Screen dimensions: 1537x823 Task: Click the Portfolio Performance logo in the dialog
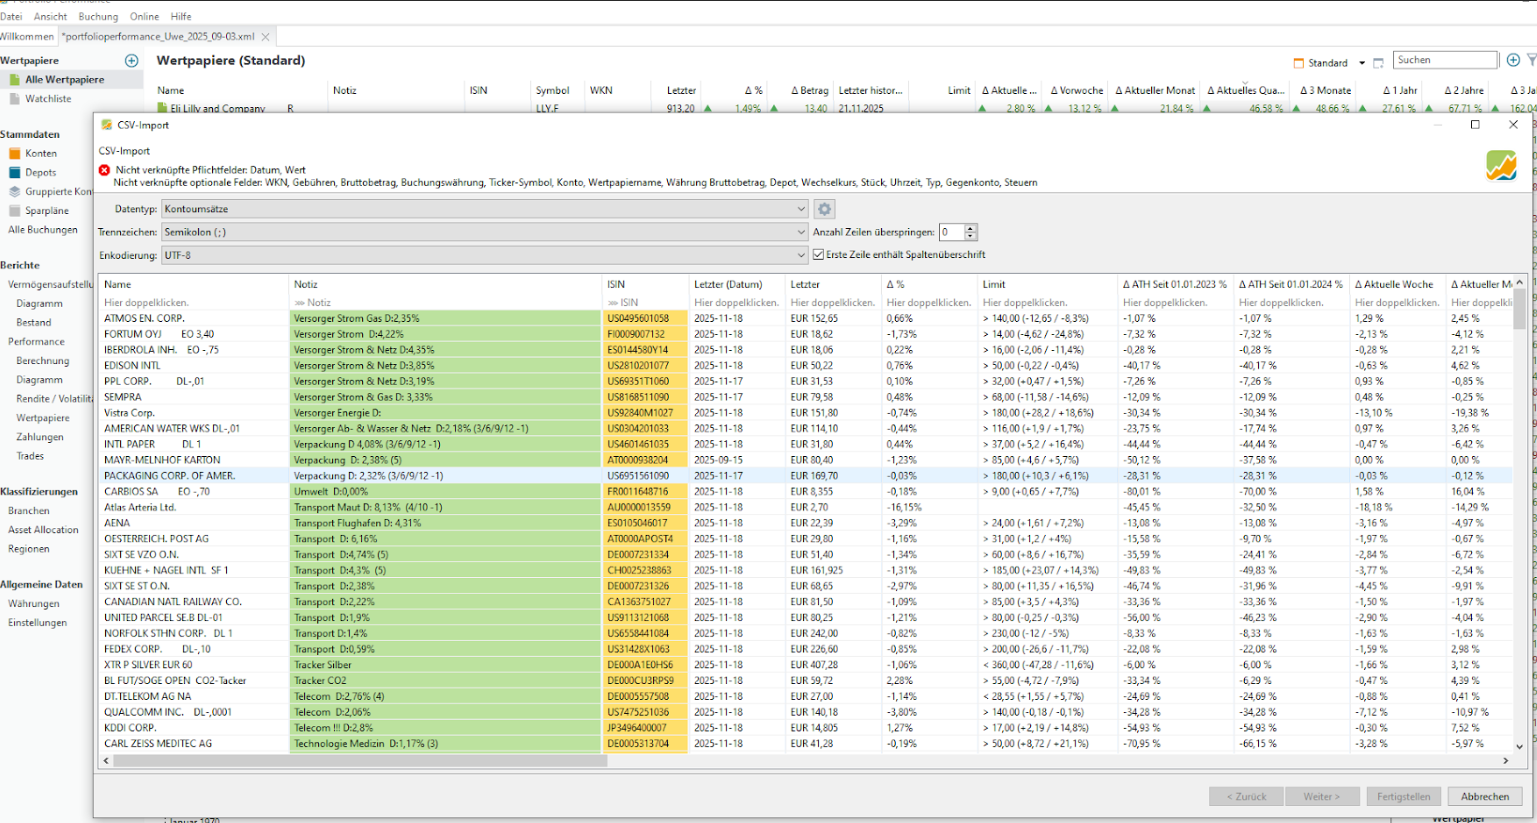pos(1501,166)
